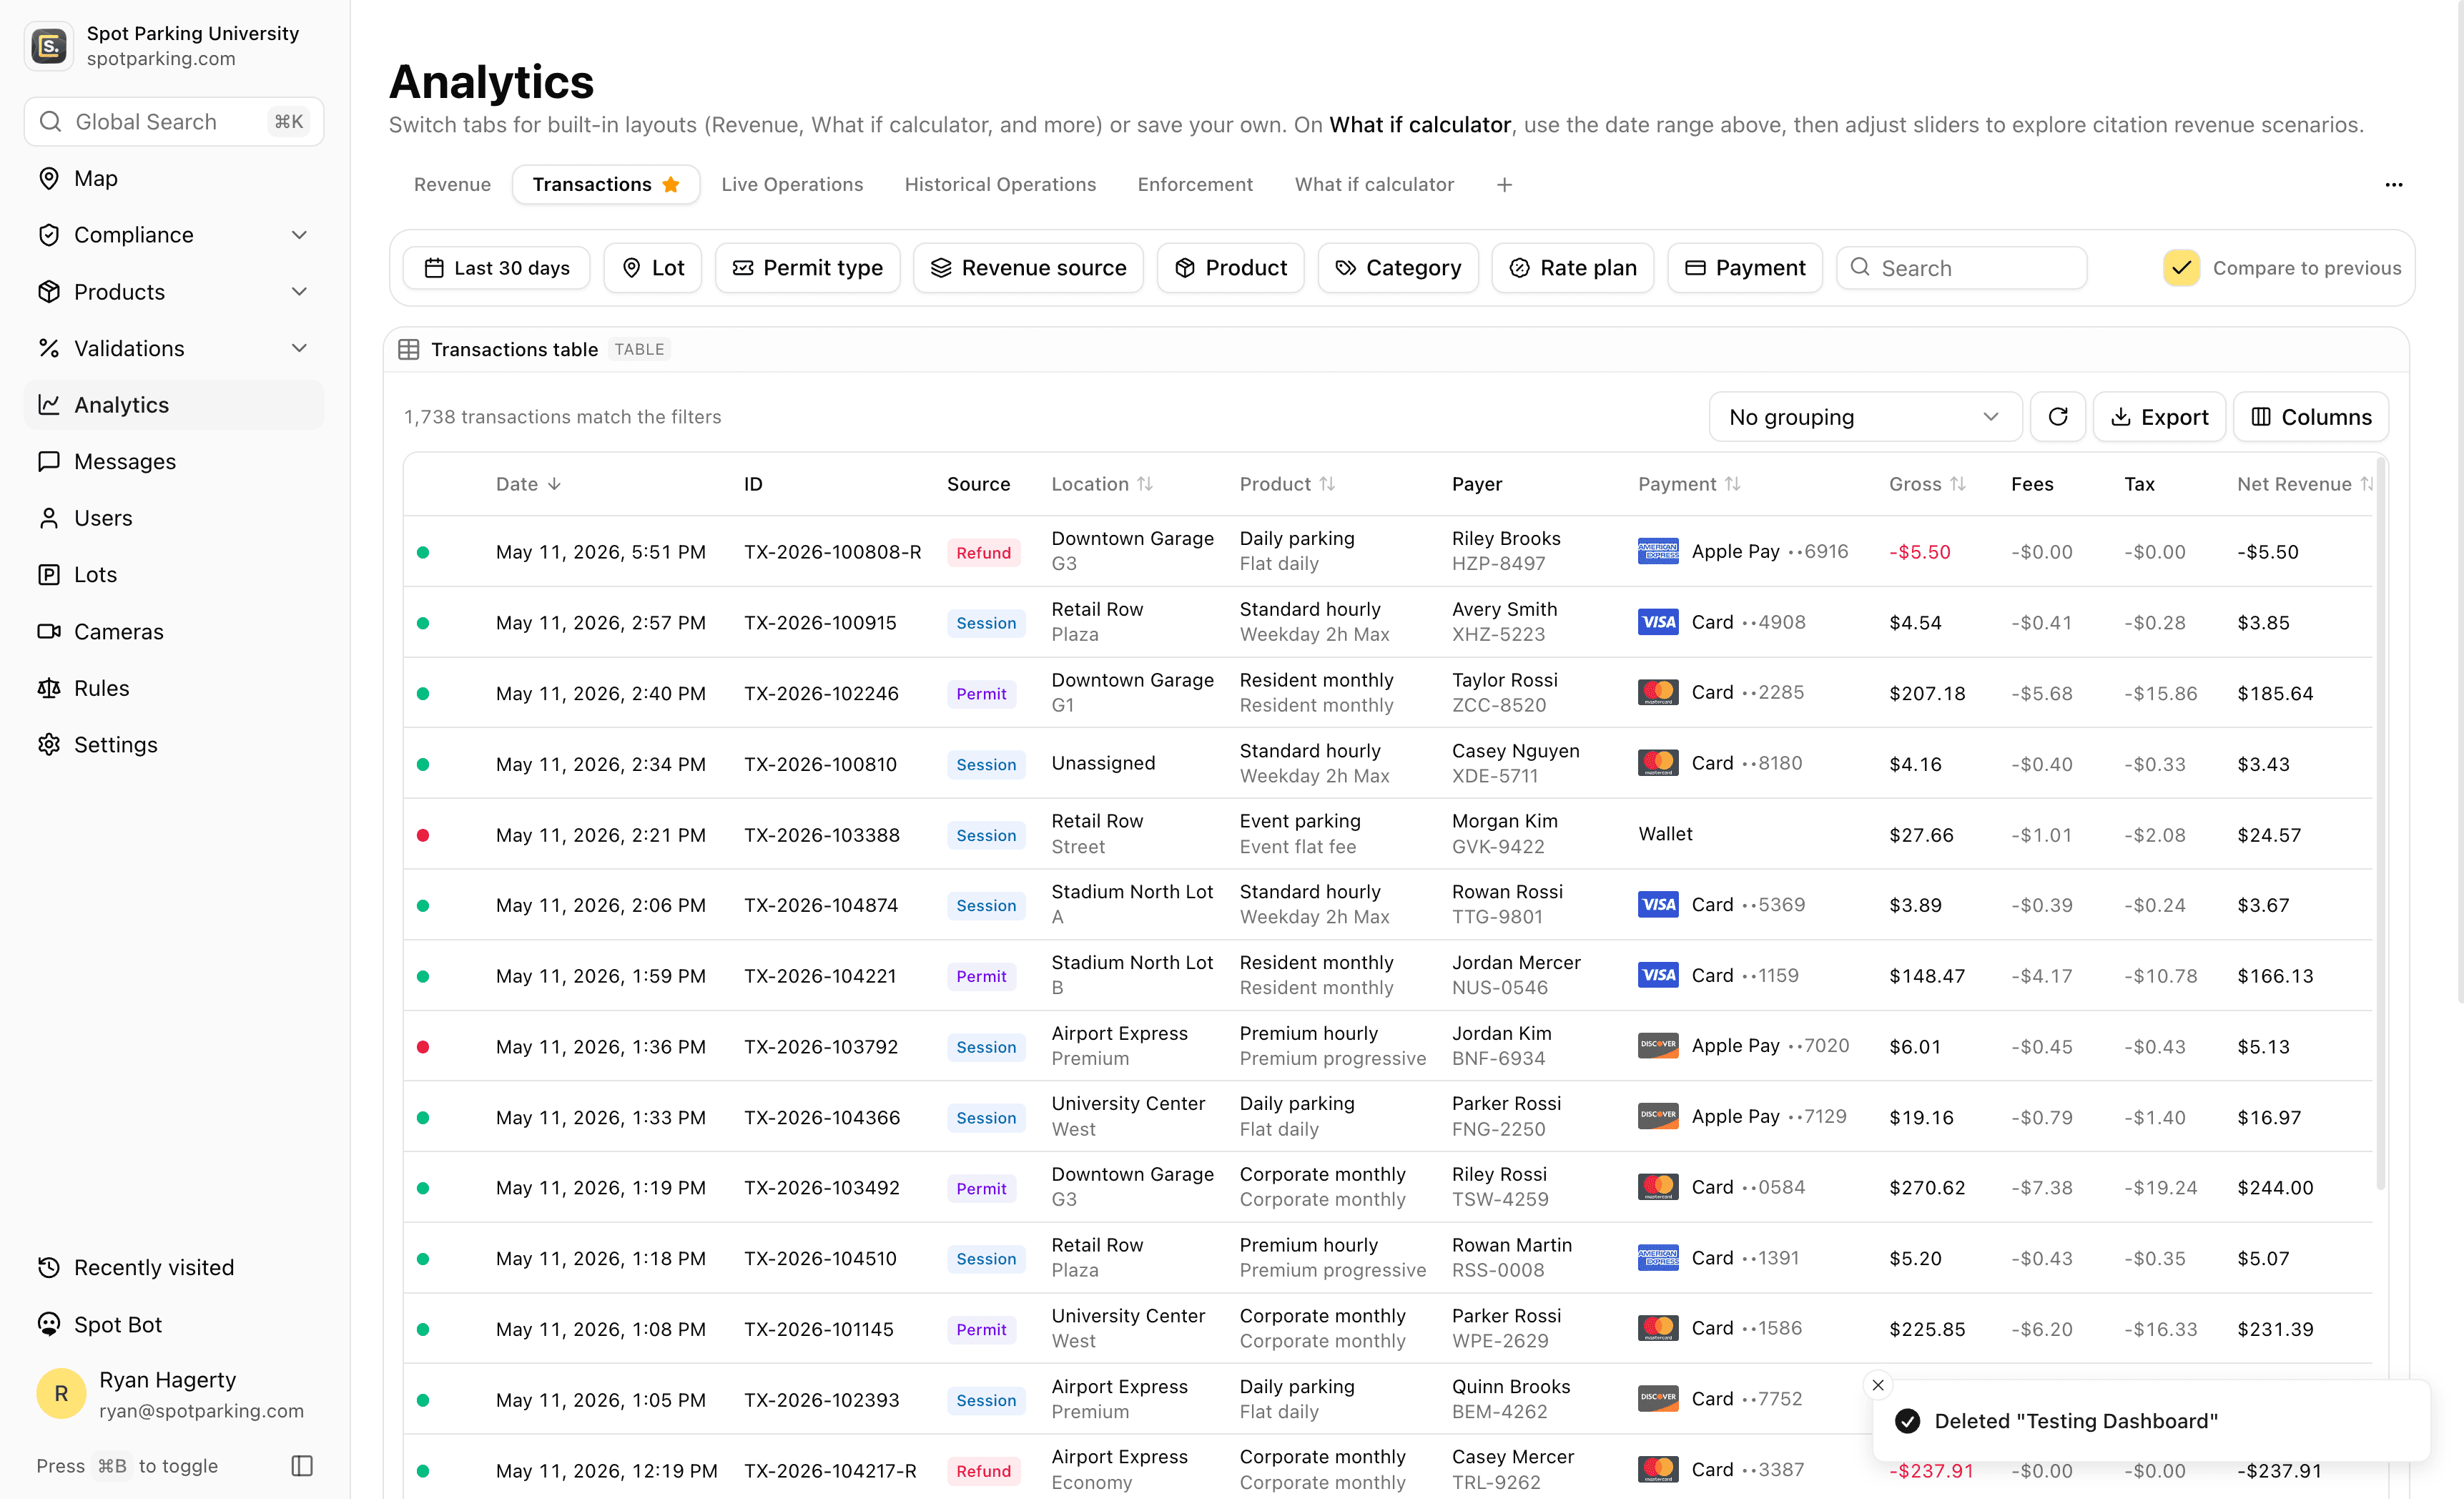Sort by Date column arrow
The height and width of the screenshot is (1499, 2464).
pyautogui.click(x=554, y=484)
